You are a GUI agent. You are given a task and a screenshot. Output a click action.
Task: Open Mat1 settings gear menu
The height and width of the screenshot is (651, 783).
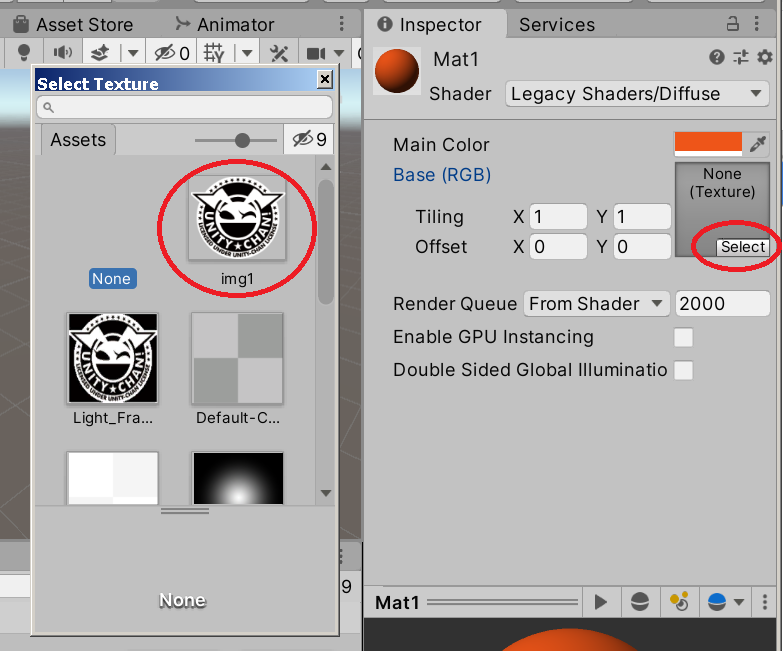coord(765,57)
